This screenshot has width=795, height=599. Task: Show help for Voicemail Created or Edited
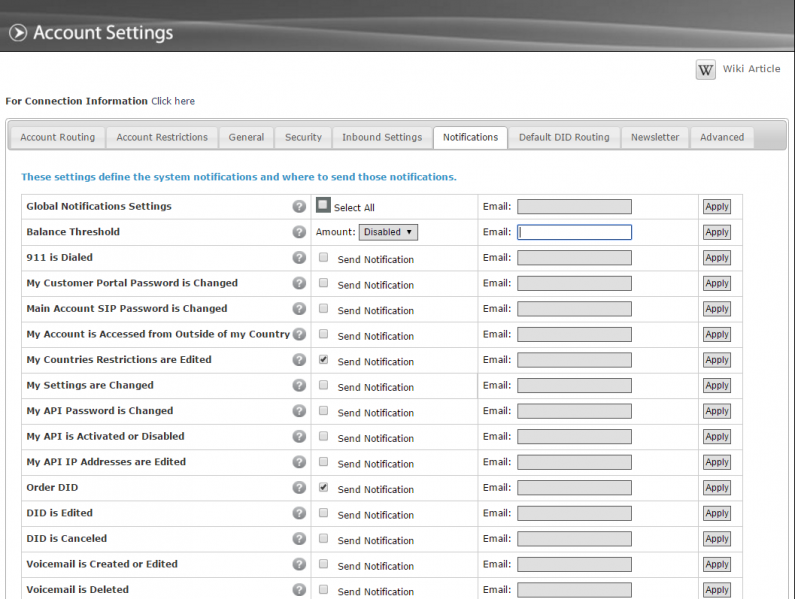tap(299, 564)
